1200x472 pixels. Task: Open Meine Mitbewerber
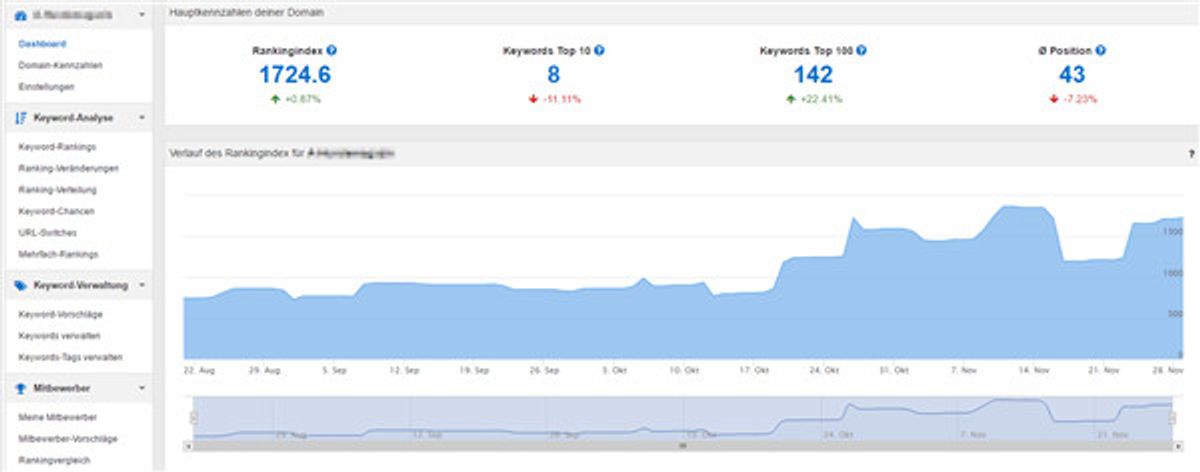58,416
